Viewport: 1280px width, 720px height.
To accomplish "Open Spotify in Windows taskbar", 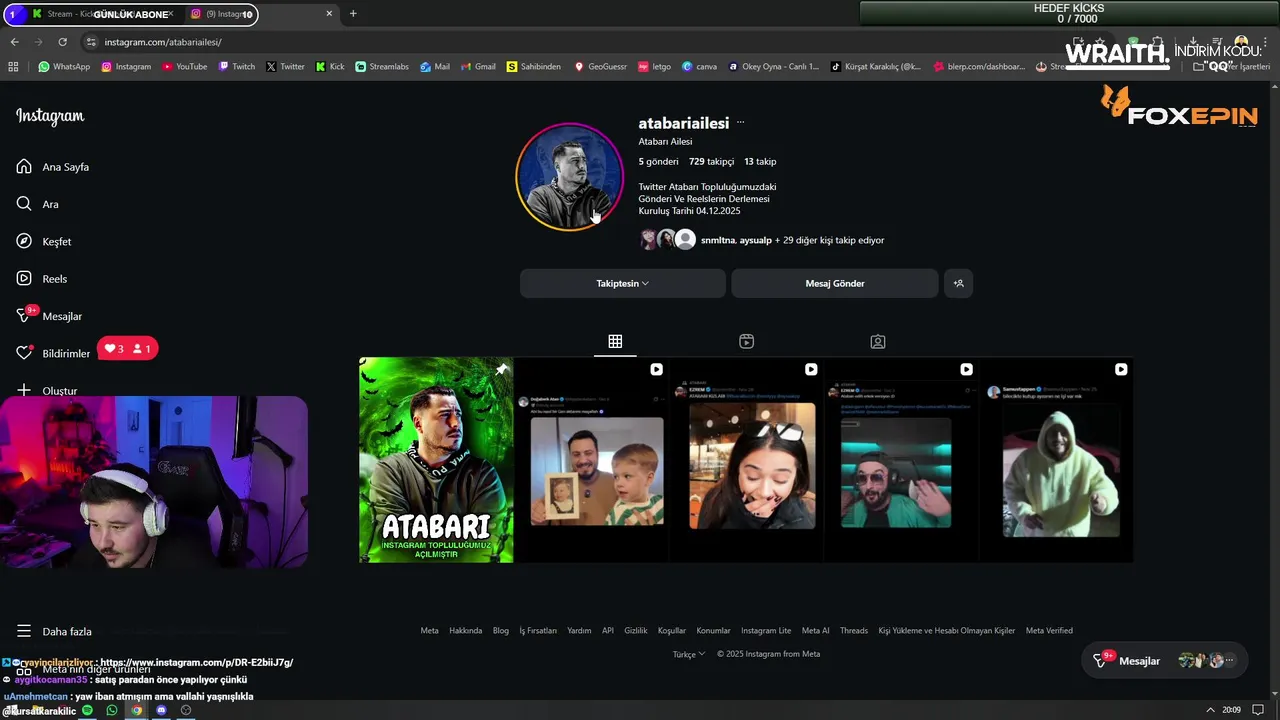I will (87, 710).
